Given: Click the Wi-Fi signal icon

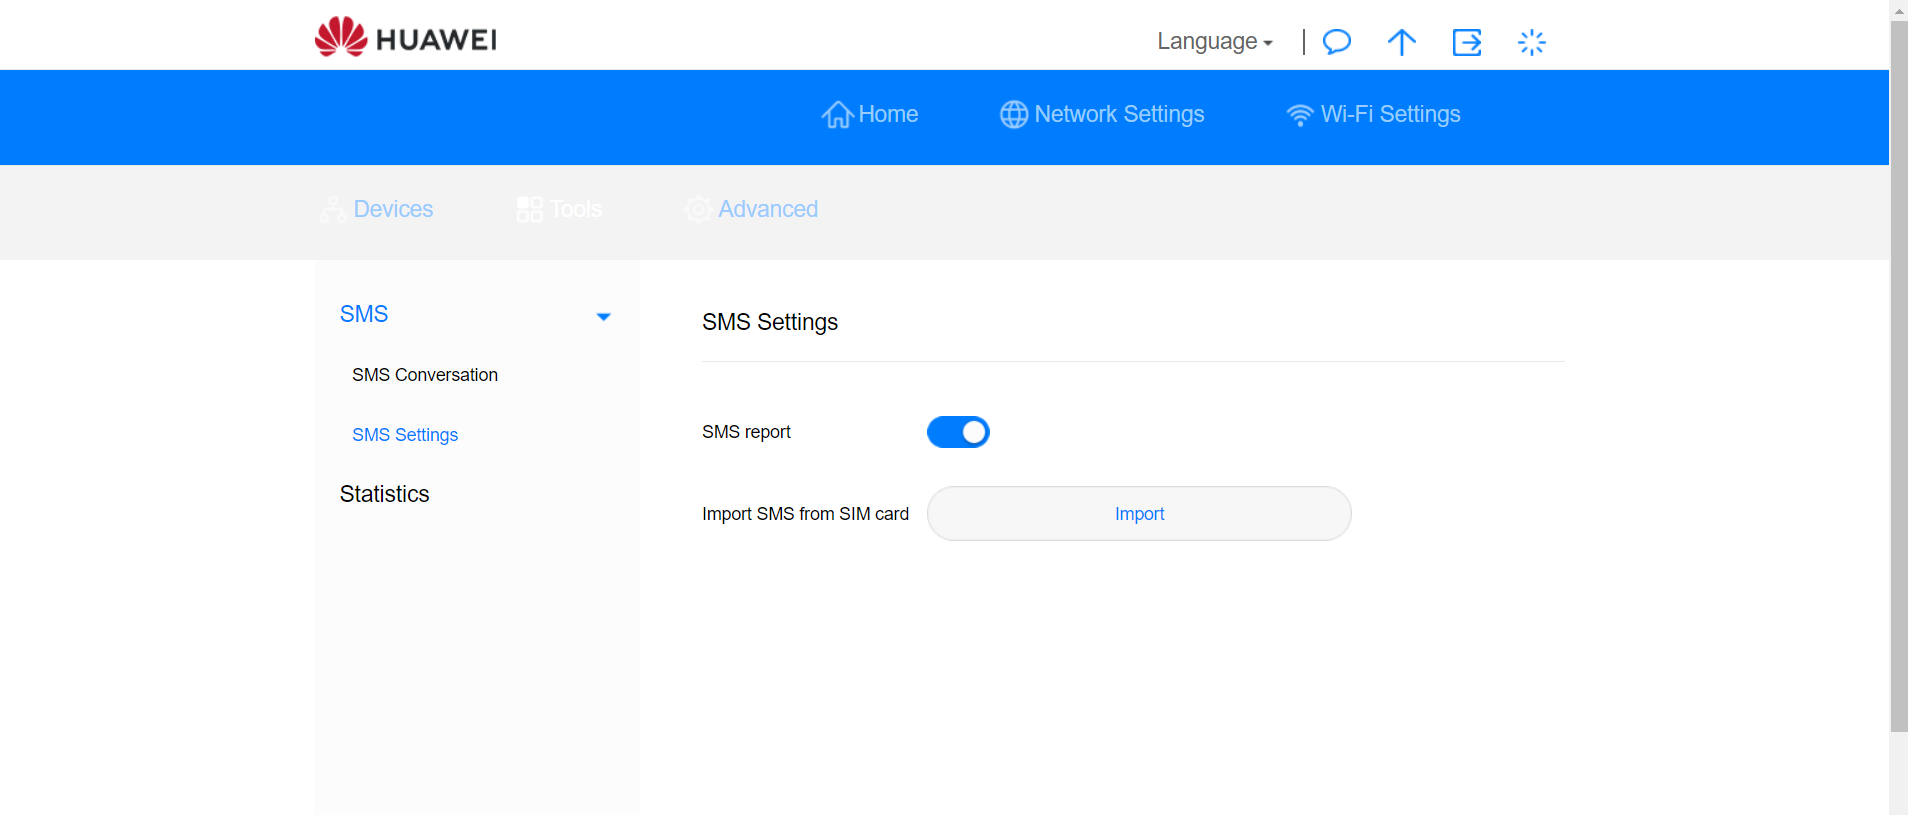Looking at the screenshot, I should [x=1300, y=115].
